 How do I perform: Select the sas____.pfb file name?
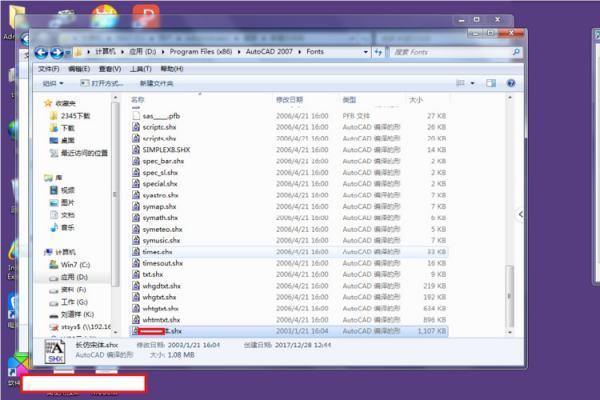[161, 116]
